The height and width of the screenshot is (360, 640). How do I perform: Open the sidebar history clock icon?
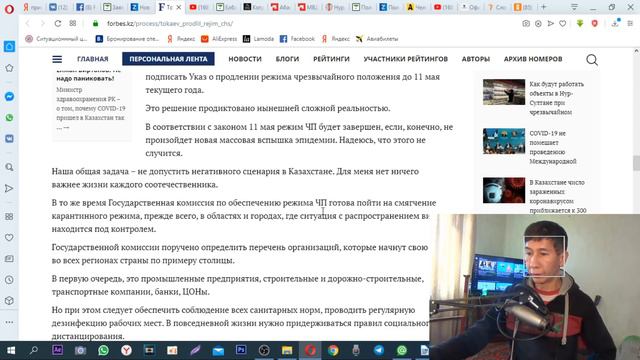pyautogui.click(x=9, y=280)
